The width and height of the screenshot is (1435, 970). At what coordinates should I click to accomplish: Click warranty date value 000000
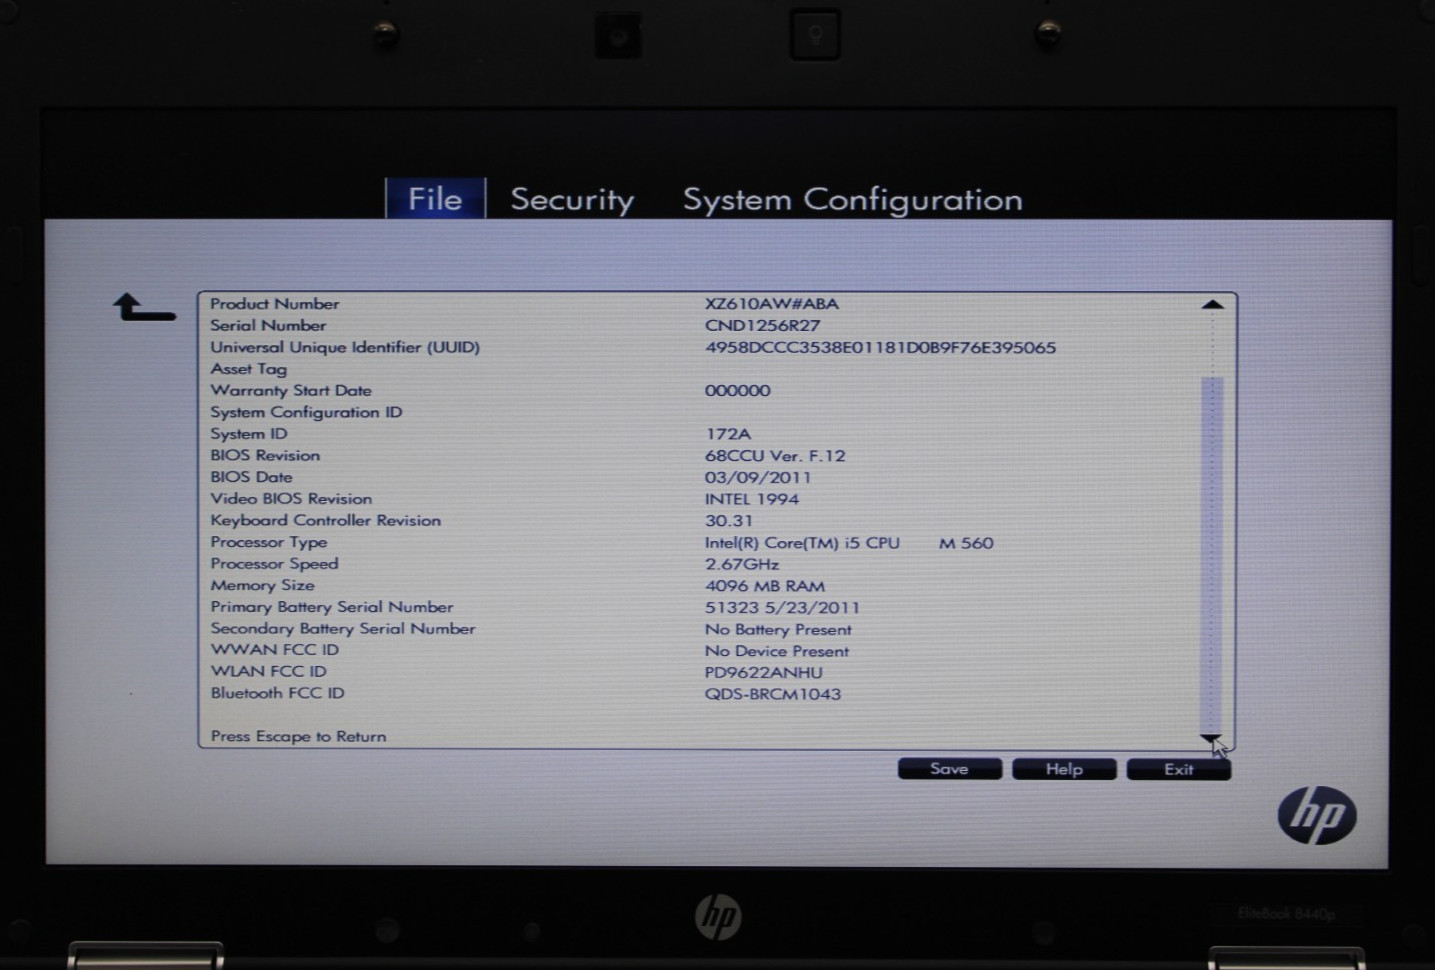click(x=738, y=391)
